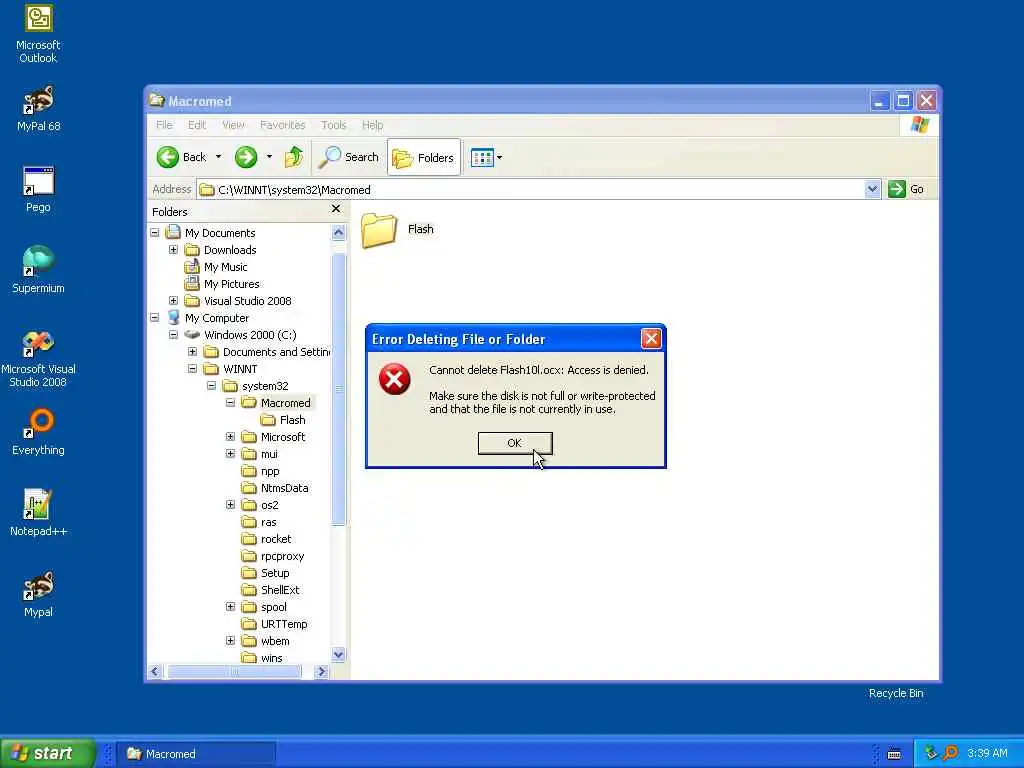Select the rocket folder in tree
Image resolution: width=1024 pixels, height=768 pixels.
tap(266, 539)
